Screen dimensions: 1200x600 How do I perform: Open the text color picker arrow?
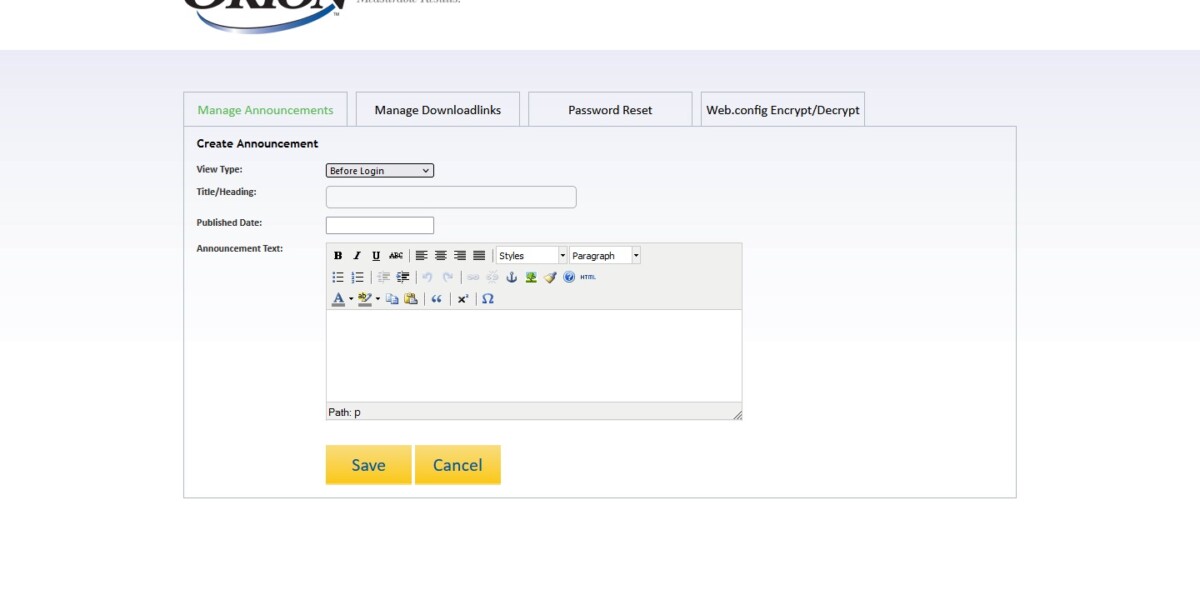coord(351,299)
